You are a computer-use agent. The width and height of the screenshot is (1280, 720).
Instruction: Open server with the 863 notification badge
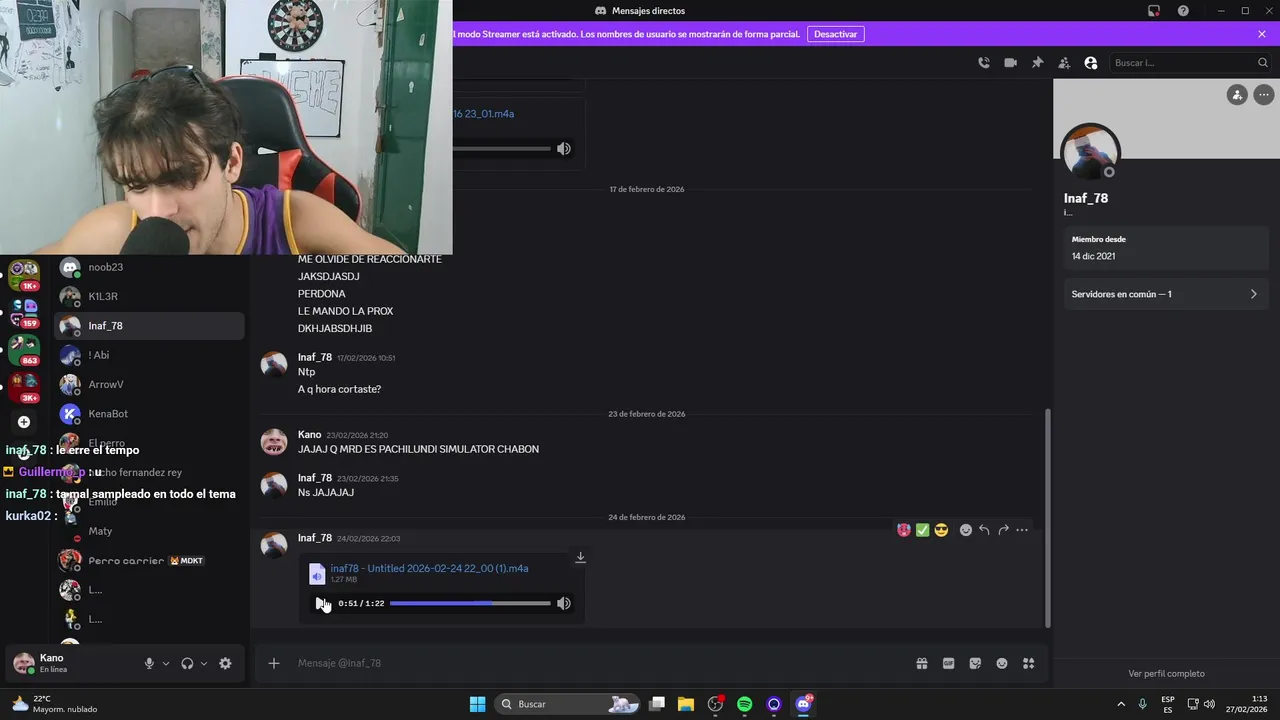pyautogui.click(x=24, y=349)
